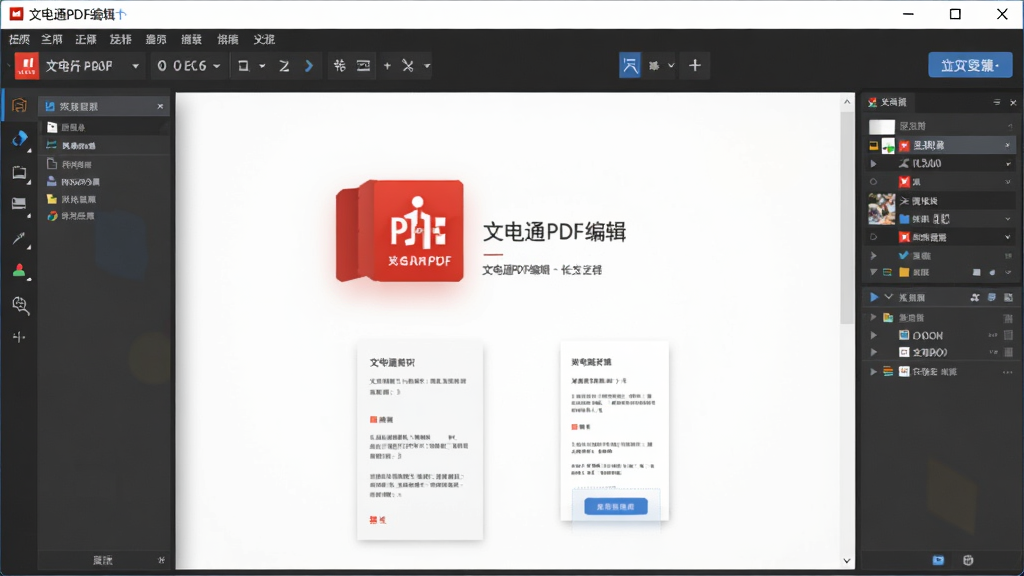The height and width of the screenshot is (576, 1024).
Task: Toggle the small square on the folder-image row
Action: pyautogui.click(x=1008, y=317)
